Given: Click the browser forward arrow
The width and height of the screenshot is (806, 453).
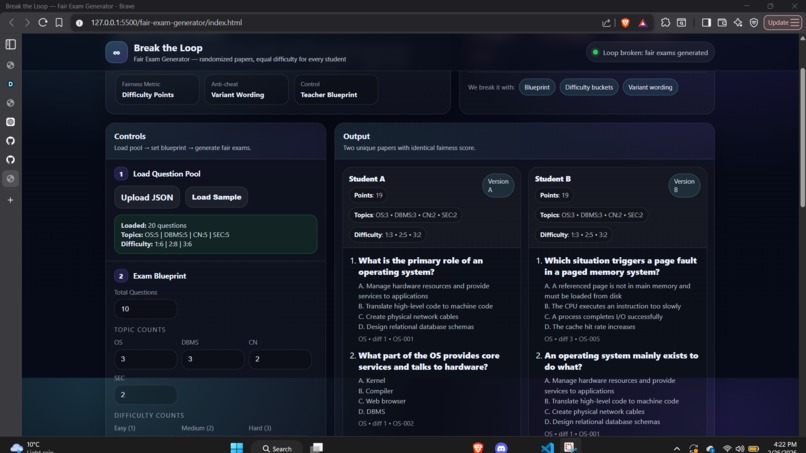Looking at the screenshot, I should click(x=27, y=23).
